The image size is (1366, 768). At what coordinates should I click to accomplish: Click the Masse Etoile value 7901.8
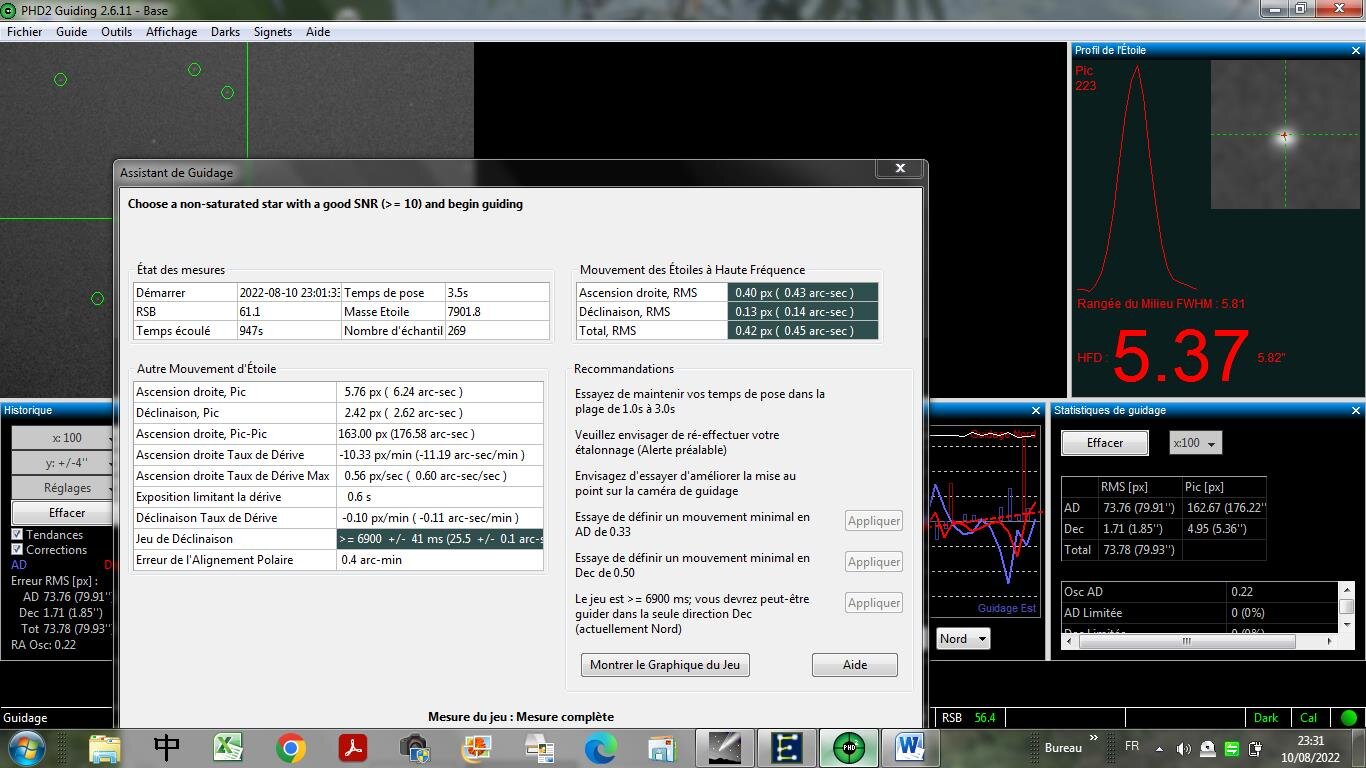497,312
